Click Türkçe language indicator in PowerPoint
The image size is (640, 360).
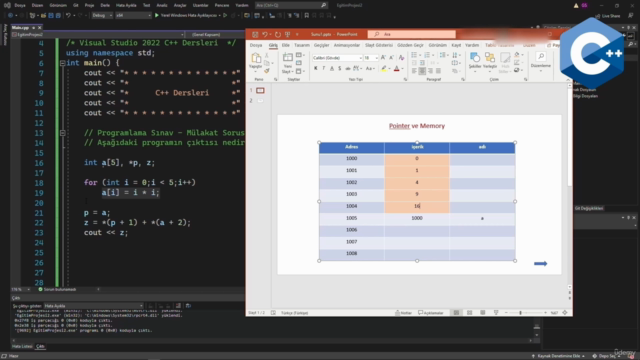pyautogui.click(x=294, y=313)
